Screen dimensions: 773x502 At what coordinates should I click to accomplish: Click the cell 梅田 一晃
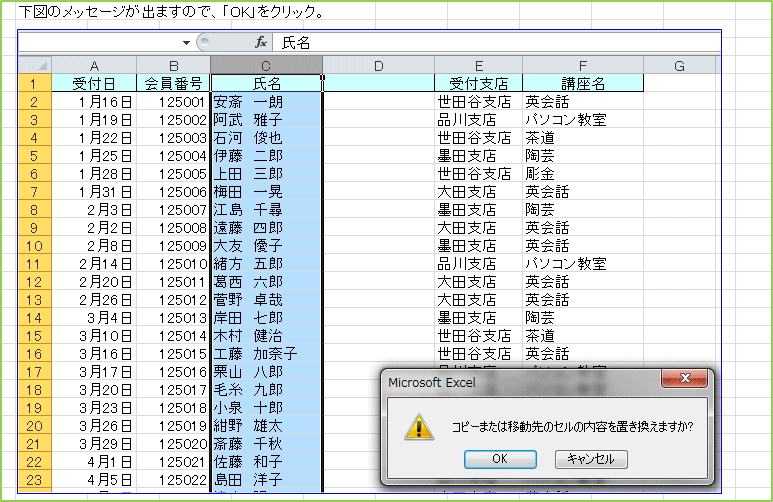(266, 192)
